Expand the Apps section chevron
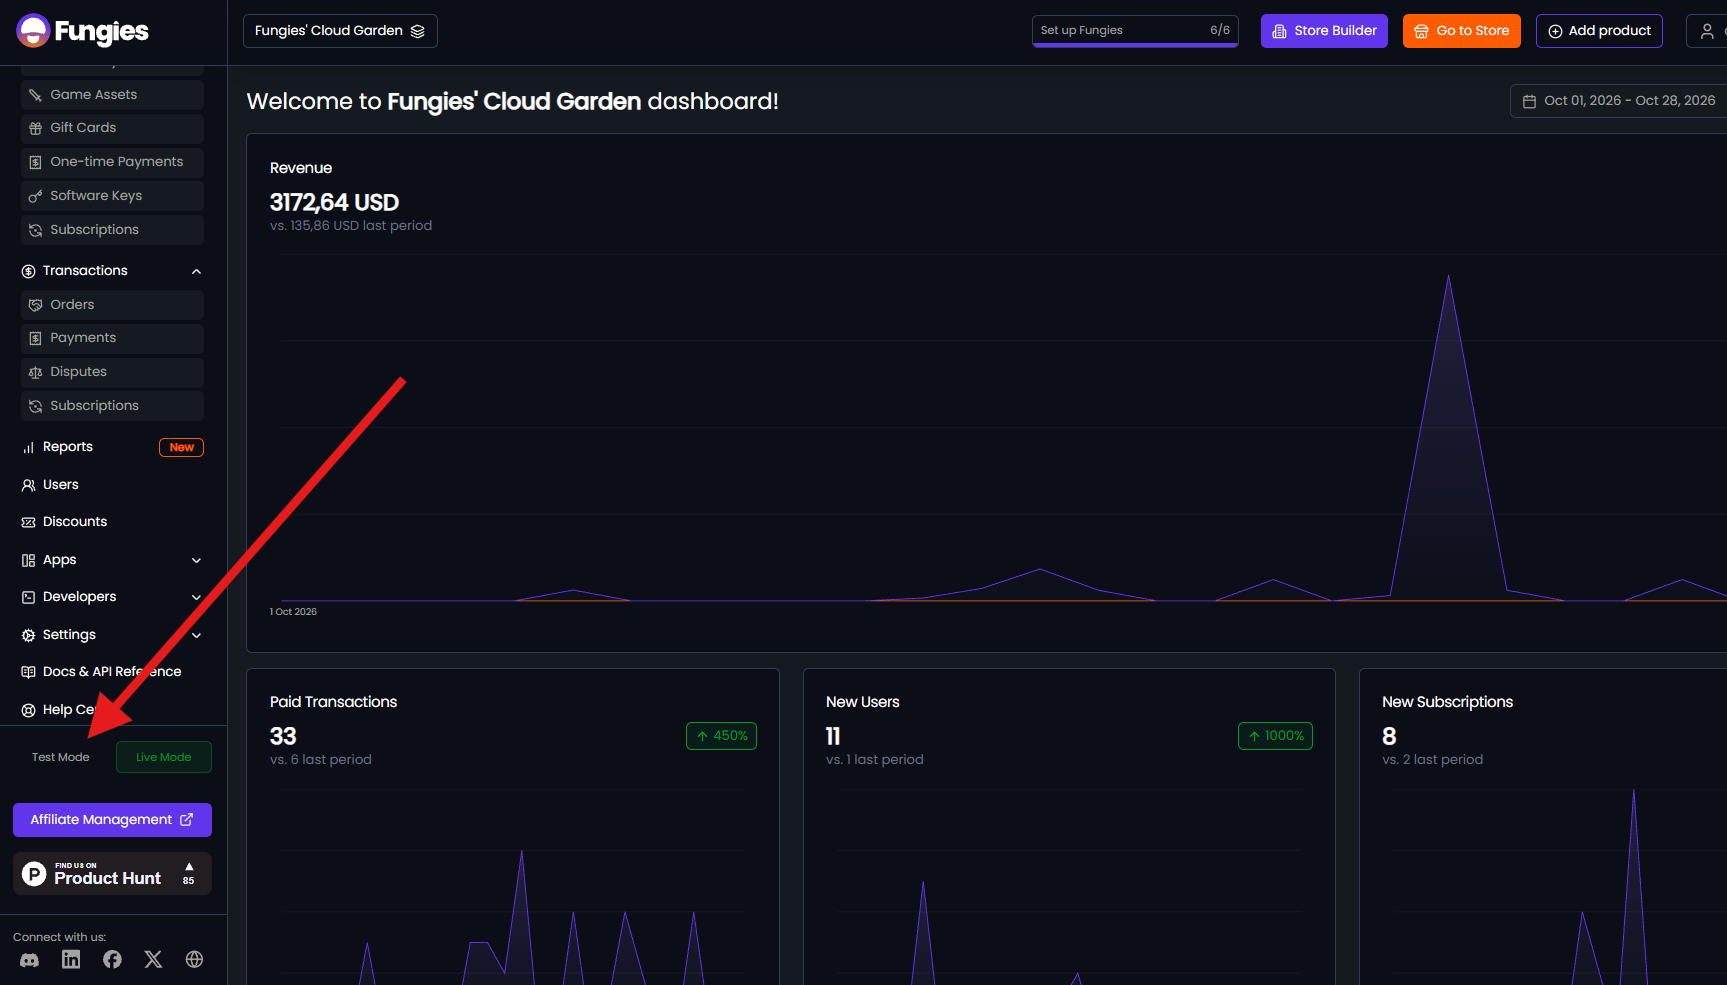The height and width of the screenshot is (985, 1727). (x=196, y=560)
